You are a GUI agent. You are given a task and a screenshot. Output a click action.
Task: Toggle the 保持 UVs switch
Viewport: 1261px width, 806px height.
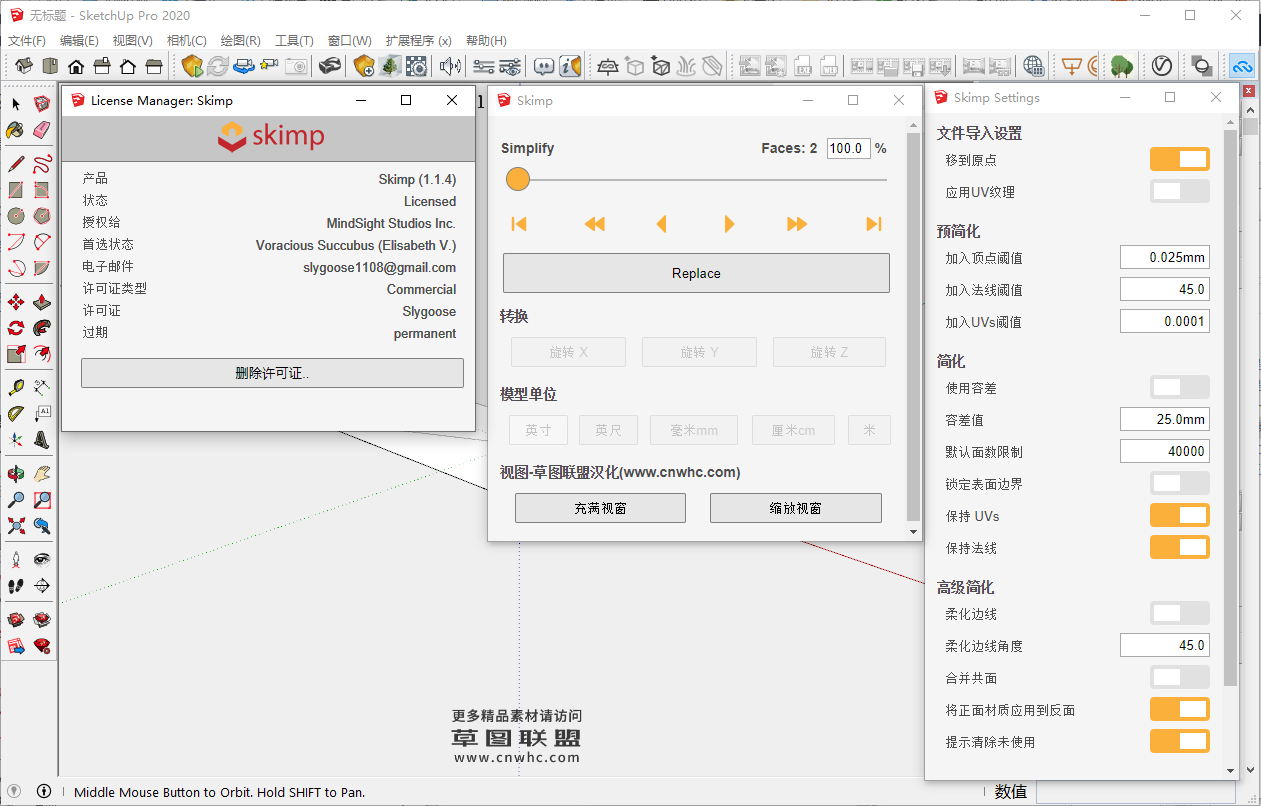pyautogui.click(x=1180, y=515)
